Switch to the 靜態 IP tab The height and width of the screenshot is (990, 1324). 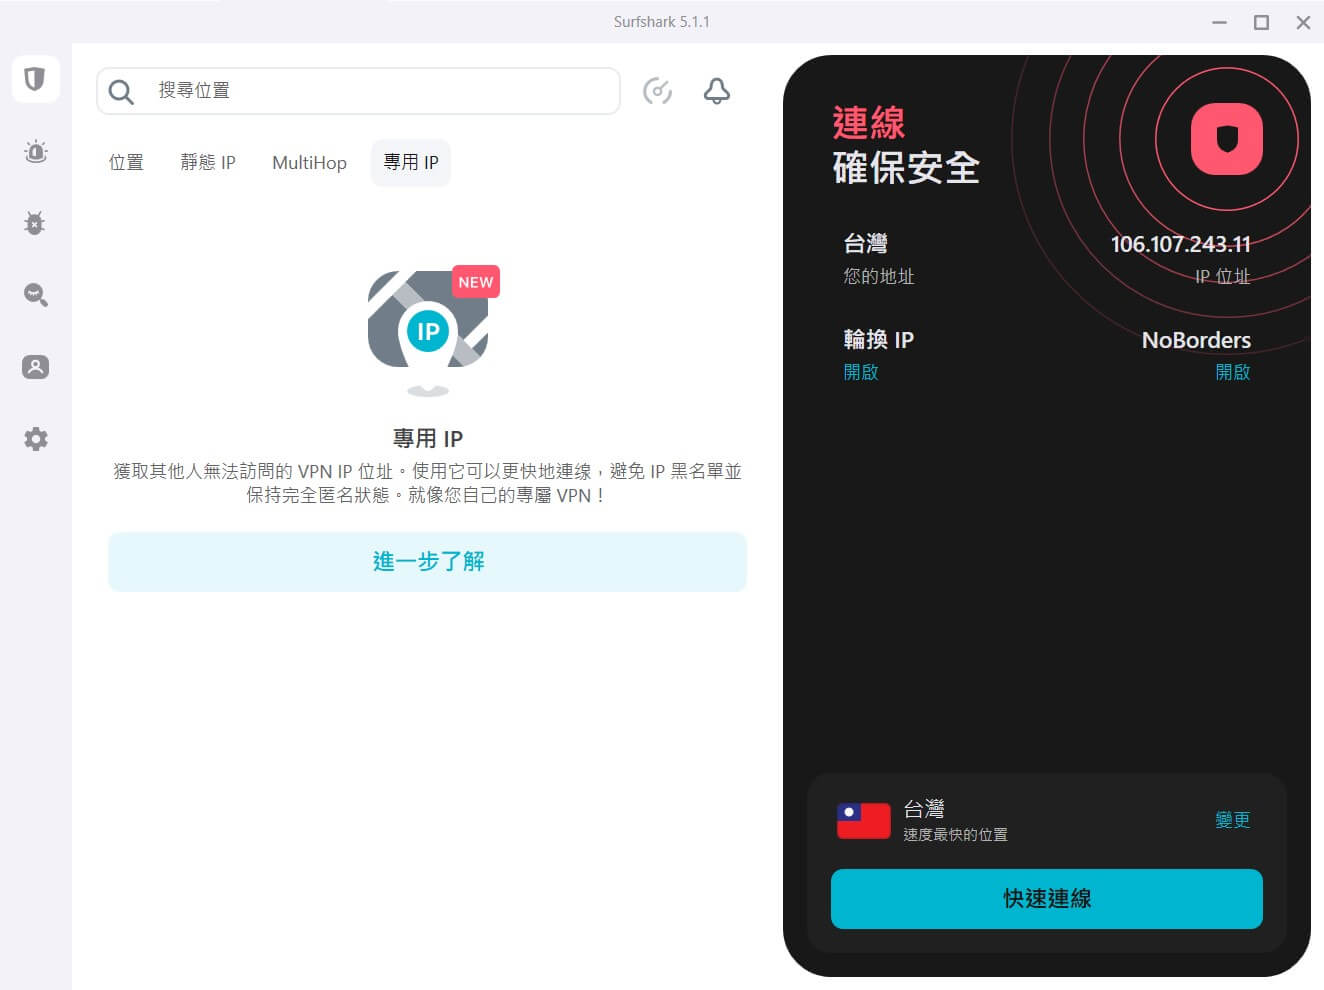pos(208,163)
